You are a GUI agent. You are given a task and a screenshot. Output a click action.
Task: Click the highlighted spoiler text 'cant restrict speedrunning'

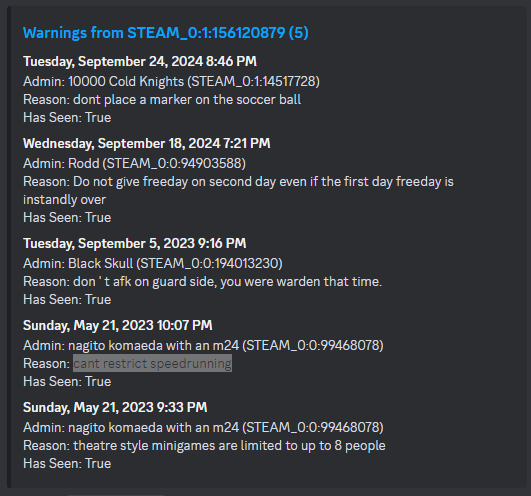pos(152,363)
